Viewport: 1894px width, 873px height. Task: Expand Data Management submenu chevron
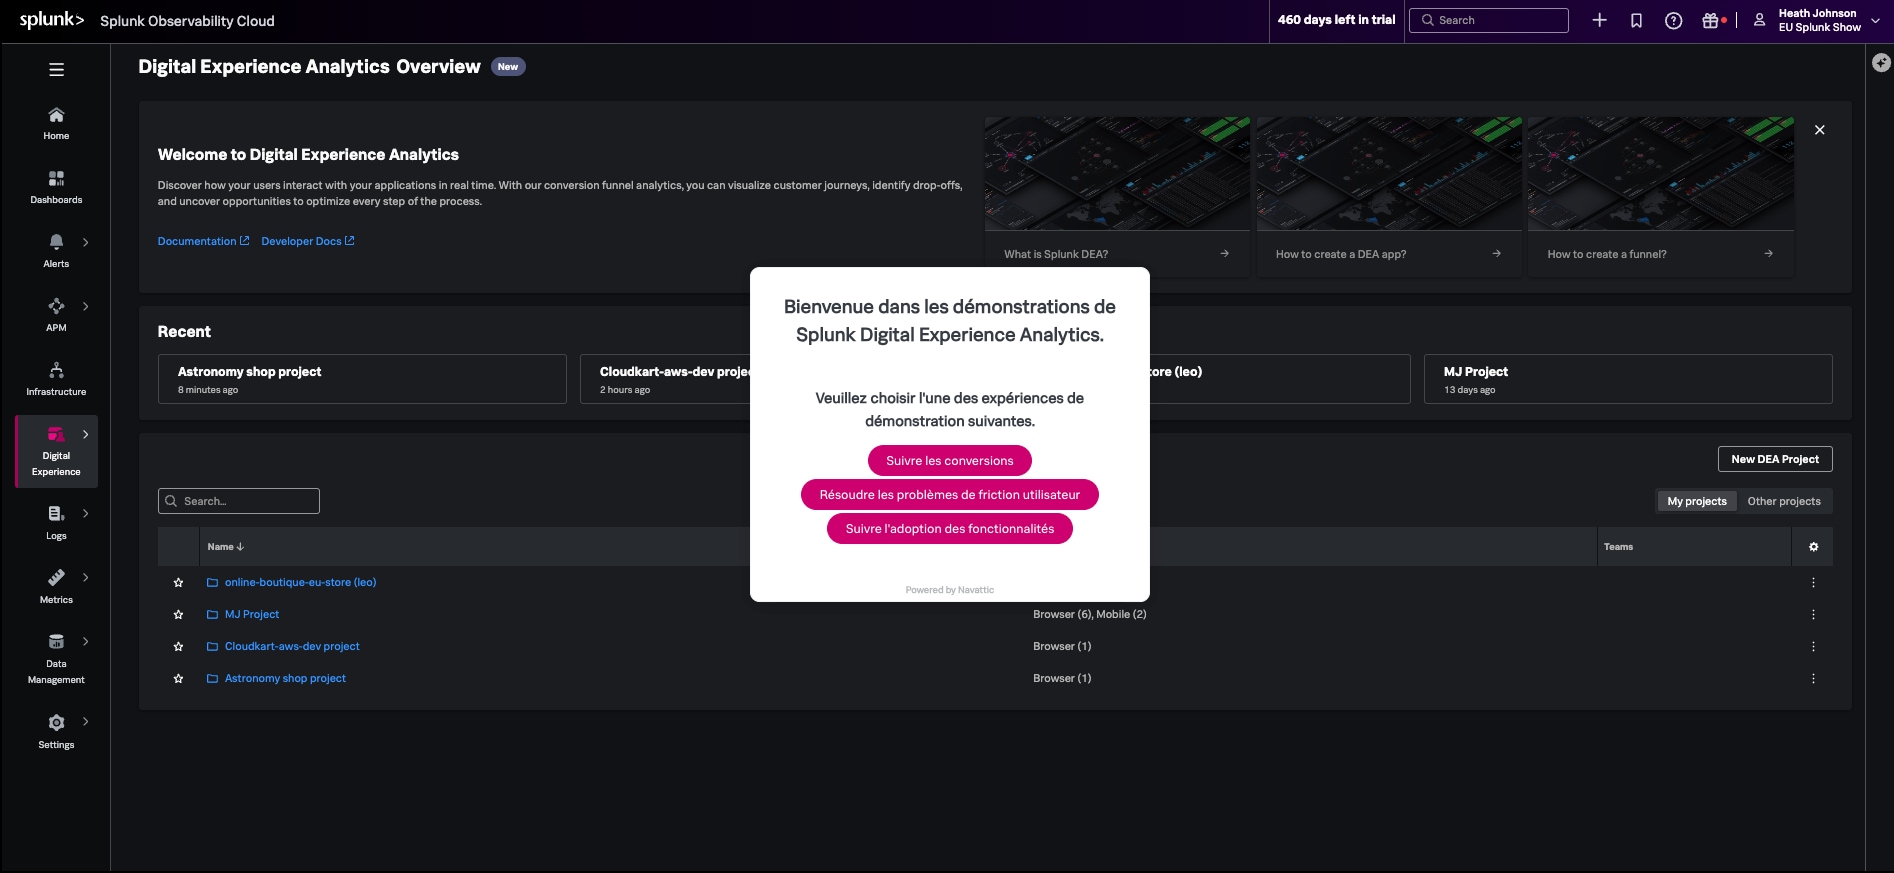(x=86, y=642)
